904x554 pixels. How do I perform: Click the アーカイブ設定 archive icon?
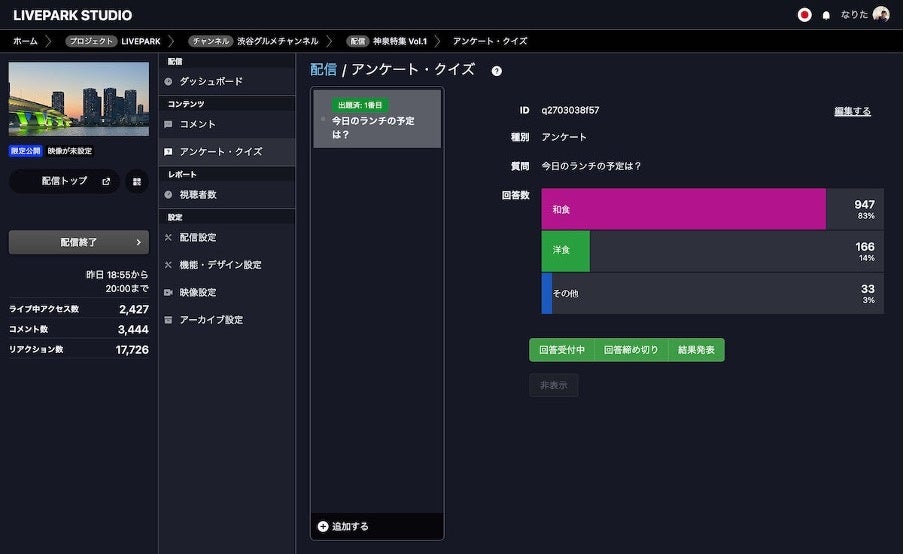[x=168, y=320]
